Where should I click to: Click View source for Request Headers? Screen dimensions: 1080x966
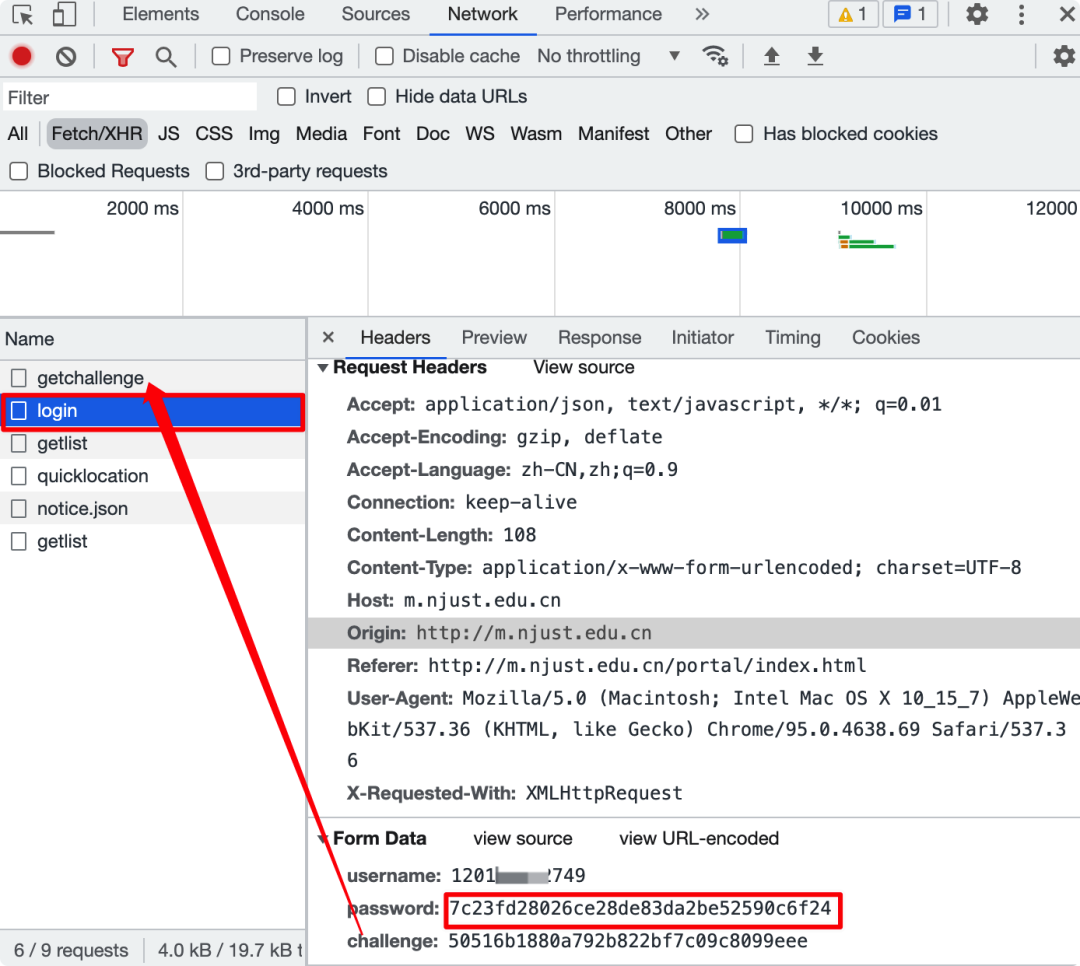click(583, 367)
